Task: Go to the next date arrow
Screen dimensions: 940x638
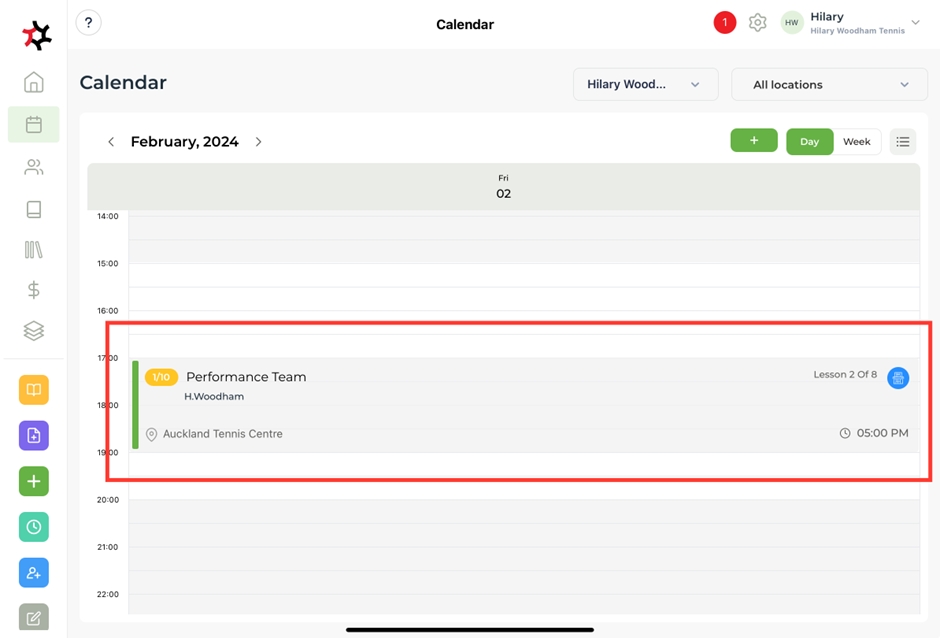Action: 259,142
